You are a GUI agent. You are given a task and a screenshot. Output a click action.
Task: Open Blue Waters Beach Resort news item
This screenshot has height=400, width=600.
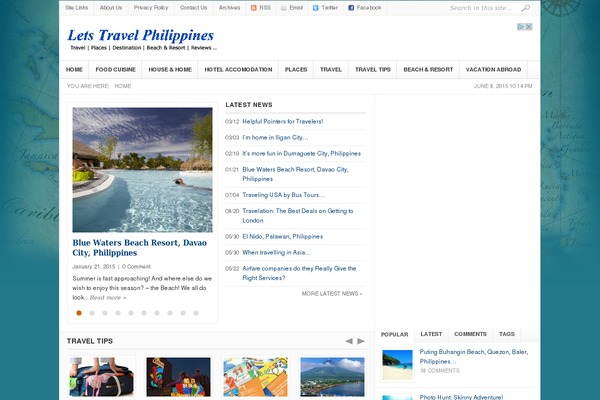(x=295, y=174)
